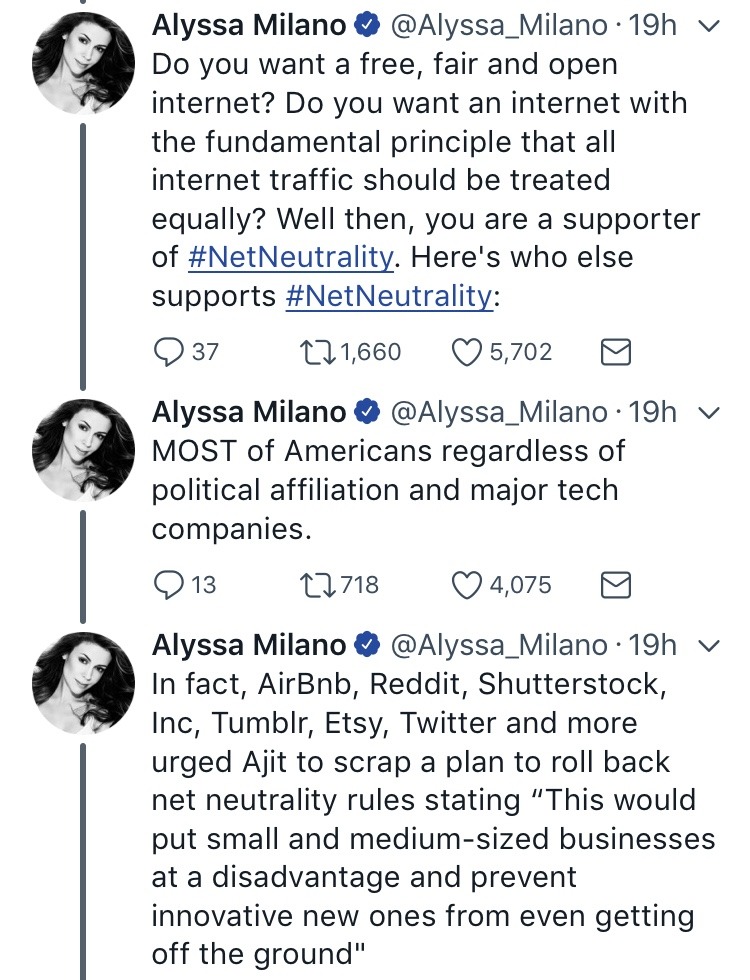Open the third tweet's chevron dropdown
Viewport: 750px width, 980px height.
coord(708,645)
